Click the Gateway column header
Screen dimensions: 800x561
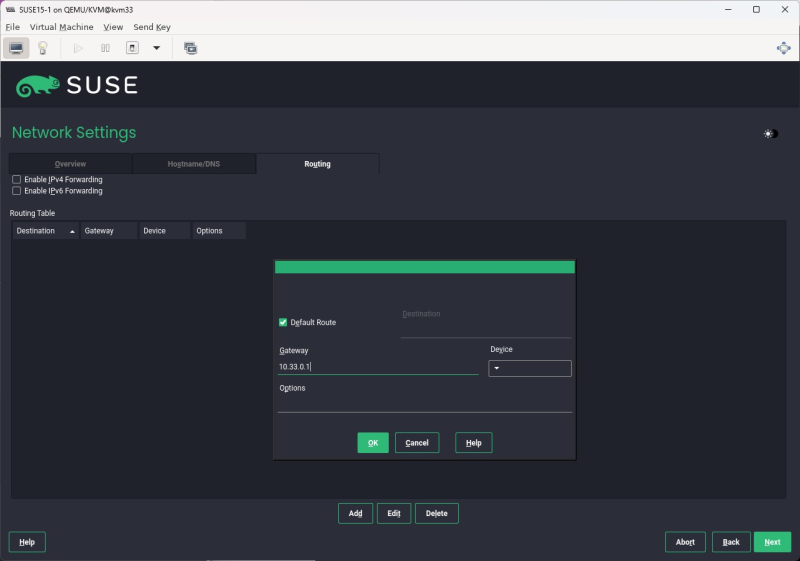pyautogui.click(x=109, y=231)
